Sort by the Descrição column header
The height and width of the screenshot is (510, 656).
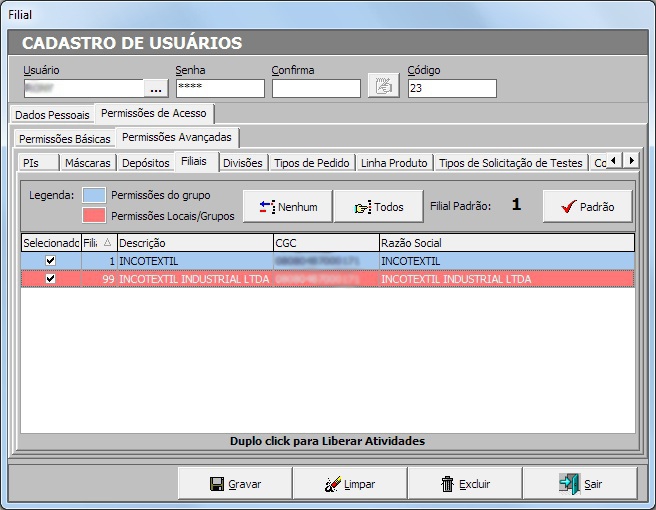click(x=194, y=243)
